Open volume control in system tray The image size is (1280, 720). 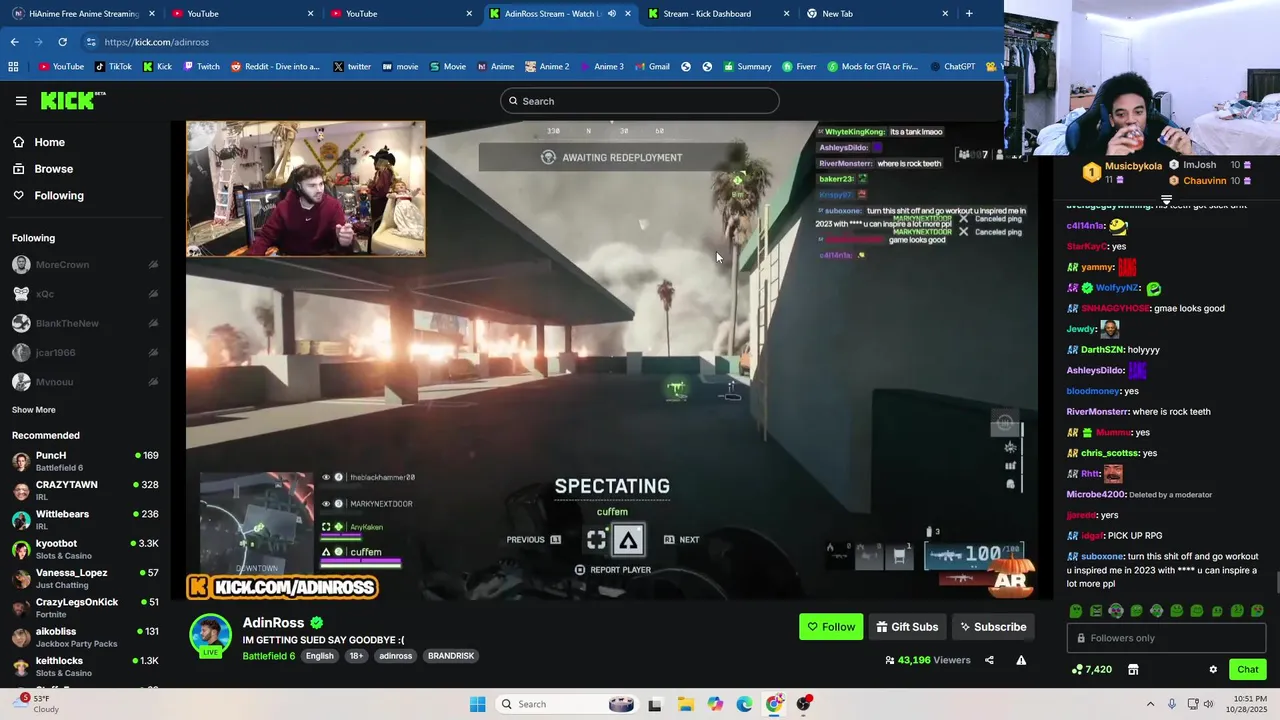click(x=1208, y=704)
